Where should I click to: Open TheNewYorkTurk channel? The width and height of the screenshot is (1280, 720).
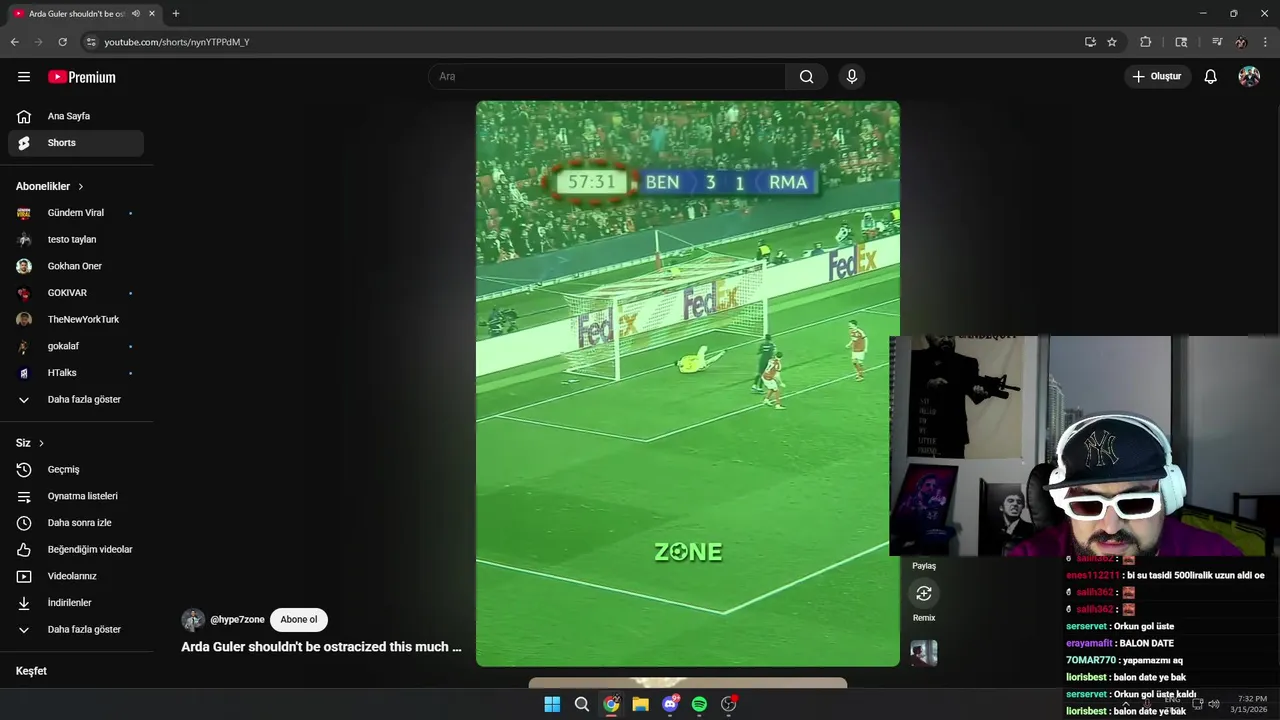click(x=76, y=320)
